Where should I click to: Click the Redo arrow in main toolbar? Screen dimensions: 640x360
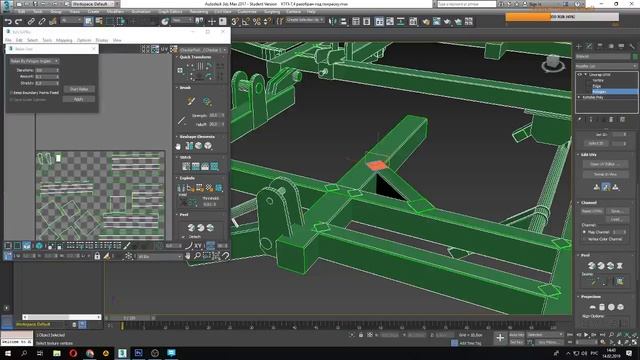[18, 21]
